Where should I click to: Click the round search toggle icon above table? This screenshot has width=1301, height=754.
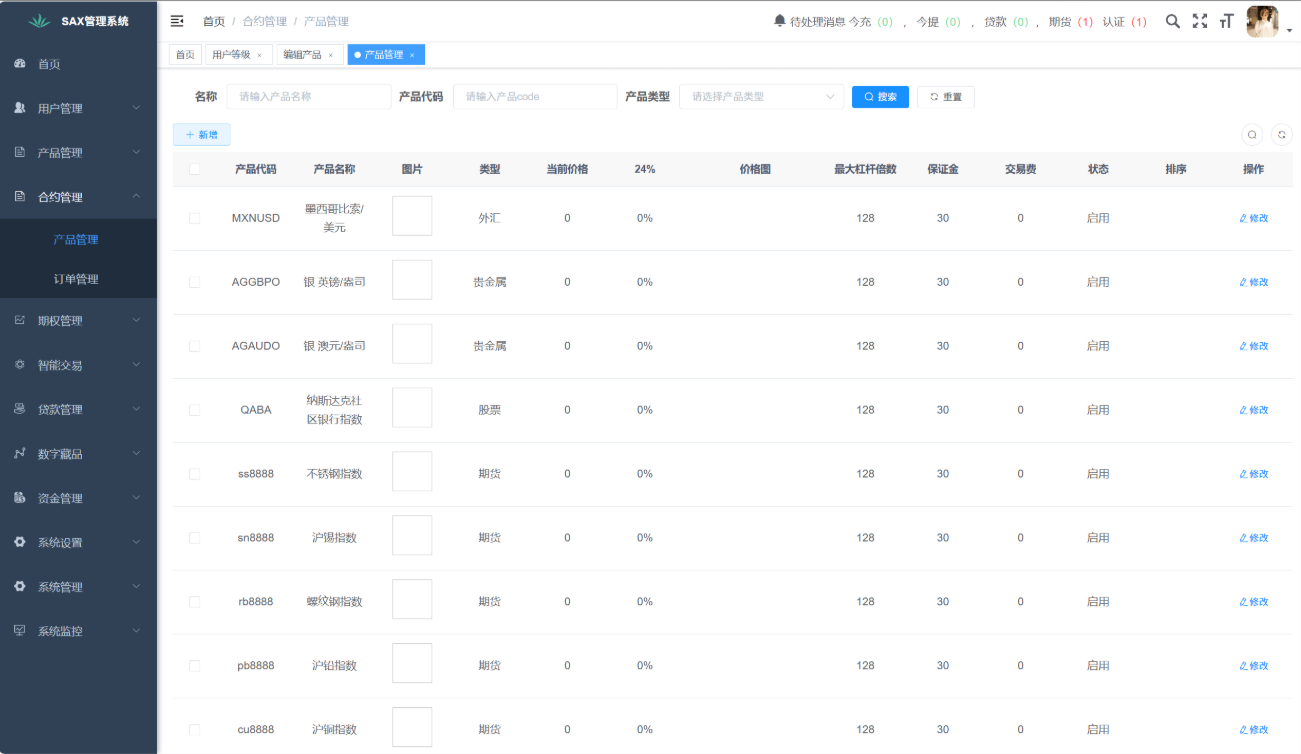(x=1251, y=135)
